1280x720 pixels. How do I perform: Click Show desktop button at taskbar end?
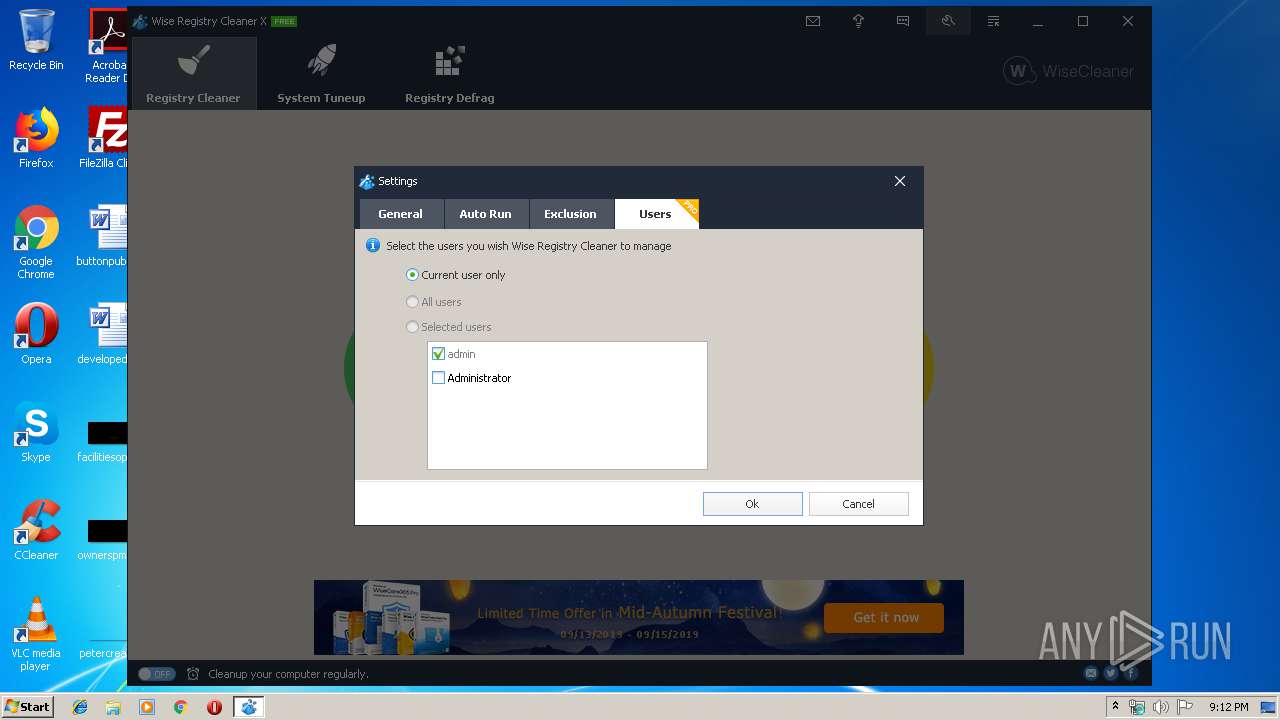point(1268,707)
